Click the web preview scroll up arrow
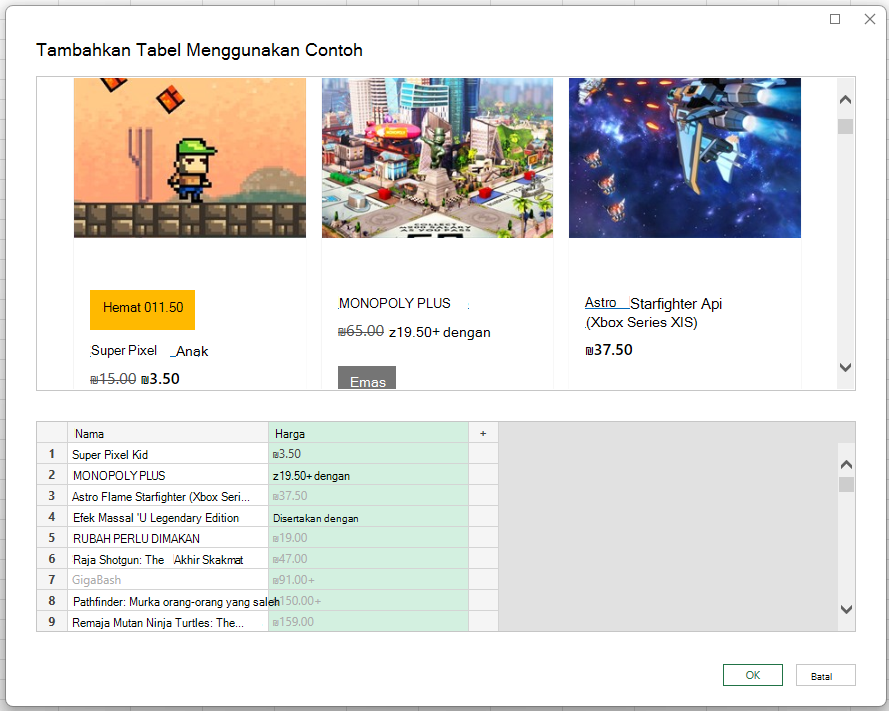Viewport: 889px width, 711px height. tap(845, 100)
